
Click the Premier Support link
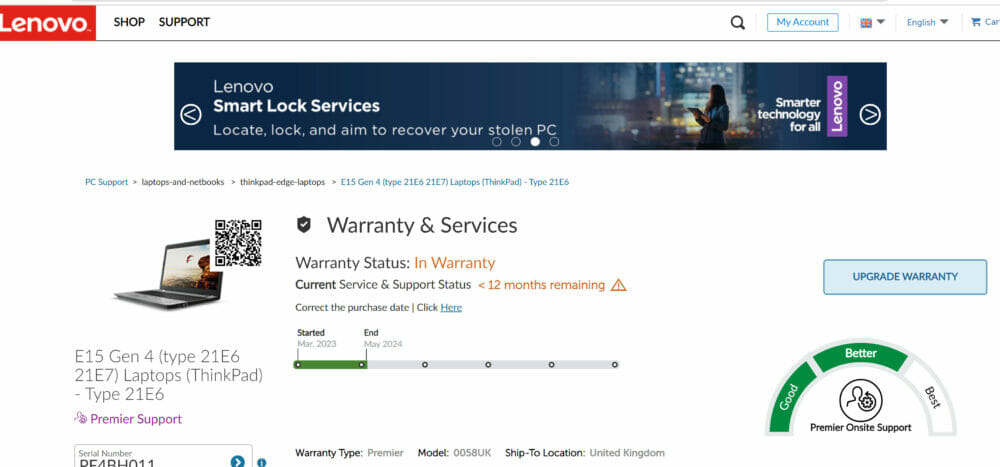pyautogui.click(x=136, y=419)
